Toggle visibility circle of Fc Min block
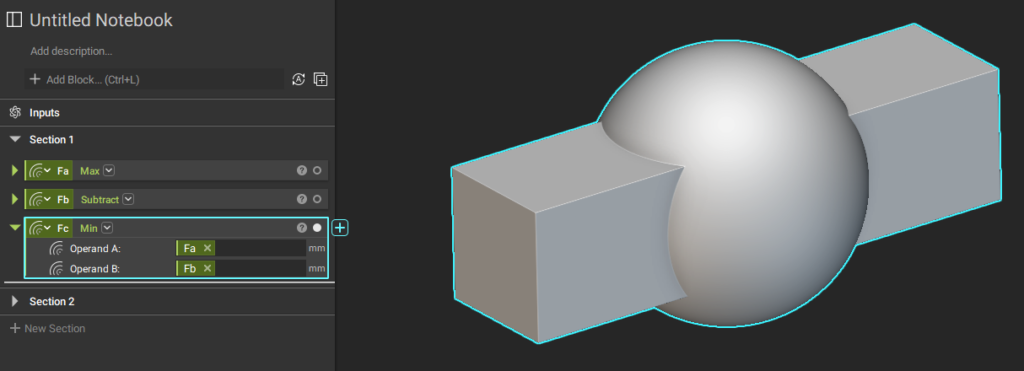Image resolution: width=1024 pixels, height=371 pixels. [317, 228]
